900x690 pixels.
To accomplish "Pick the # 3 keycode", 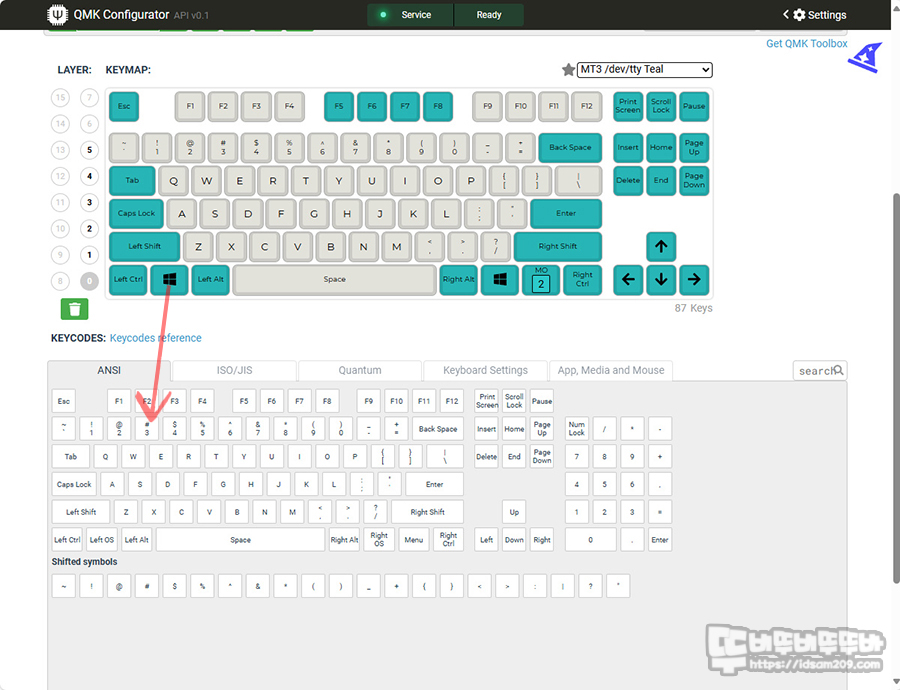I will [147, 429].
